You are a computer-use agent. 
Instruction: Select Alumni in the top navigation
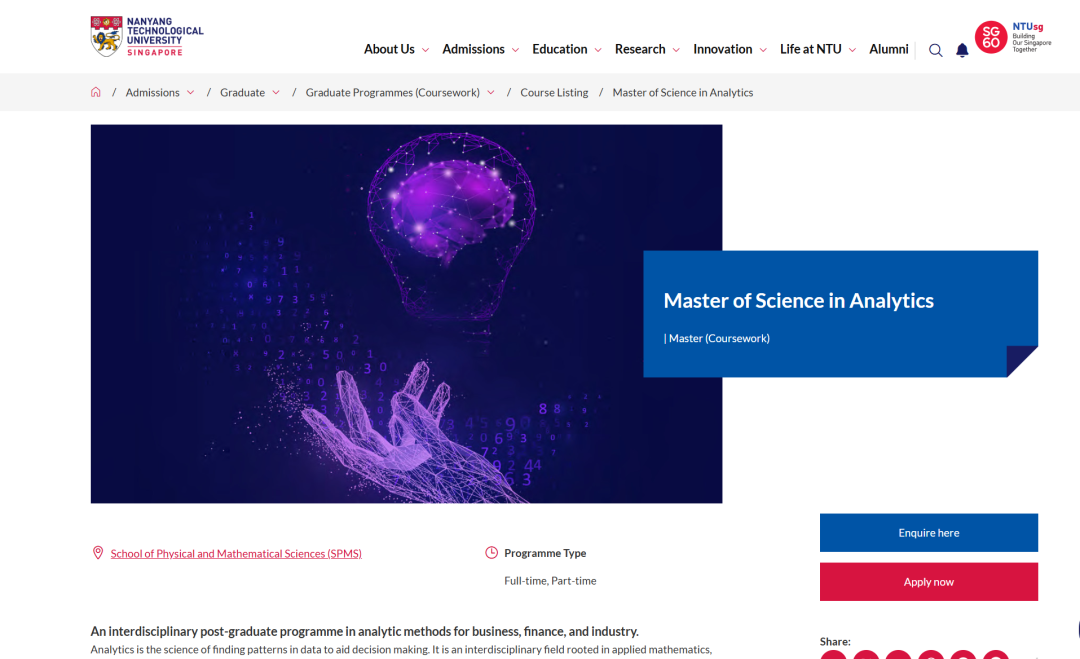[x=888, y=49]
